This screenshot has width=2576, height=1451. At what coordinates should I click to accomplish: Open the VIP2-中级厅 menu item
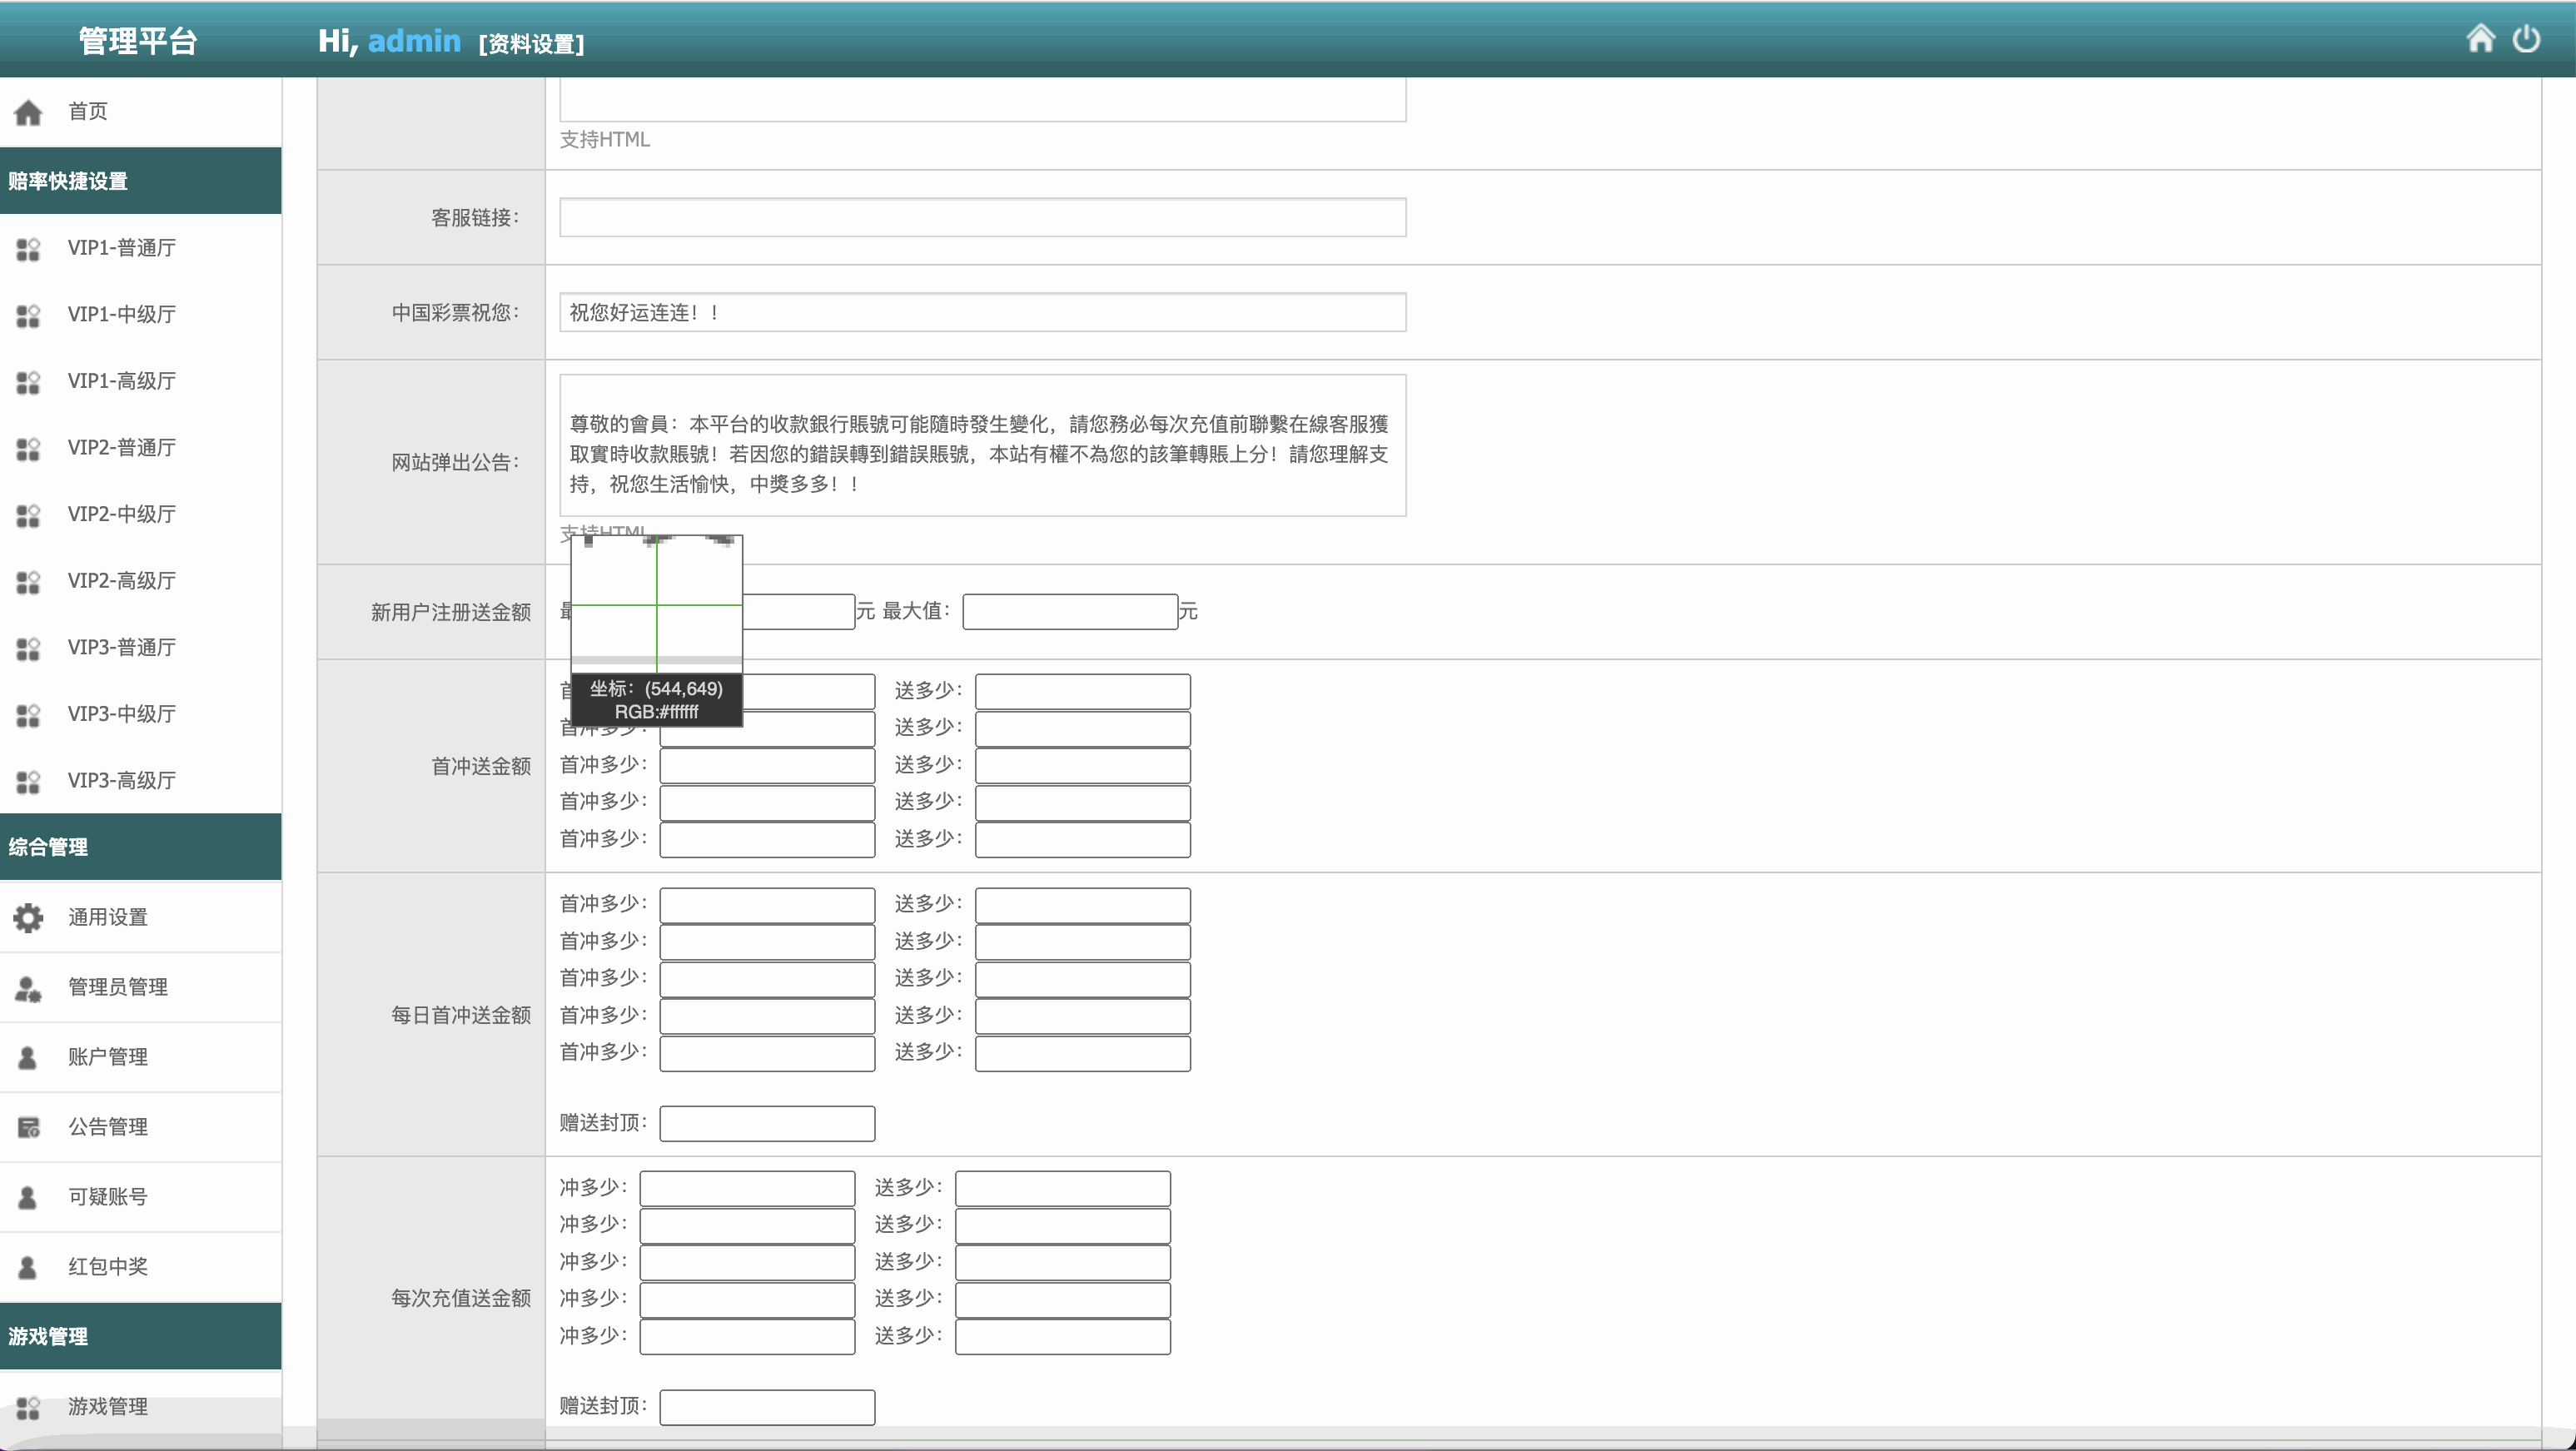[121, 514]
